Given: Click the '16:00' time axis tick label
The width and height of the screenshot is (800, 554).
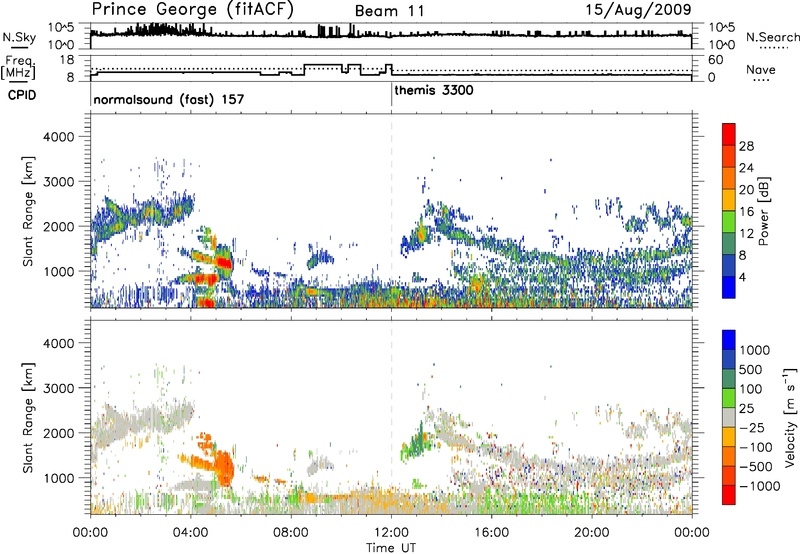Looking at the screenshot, I should pyautogui.click(x=491, y=533).
